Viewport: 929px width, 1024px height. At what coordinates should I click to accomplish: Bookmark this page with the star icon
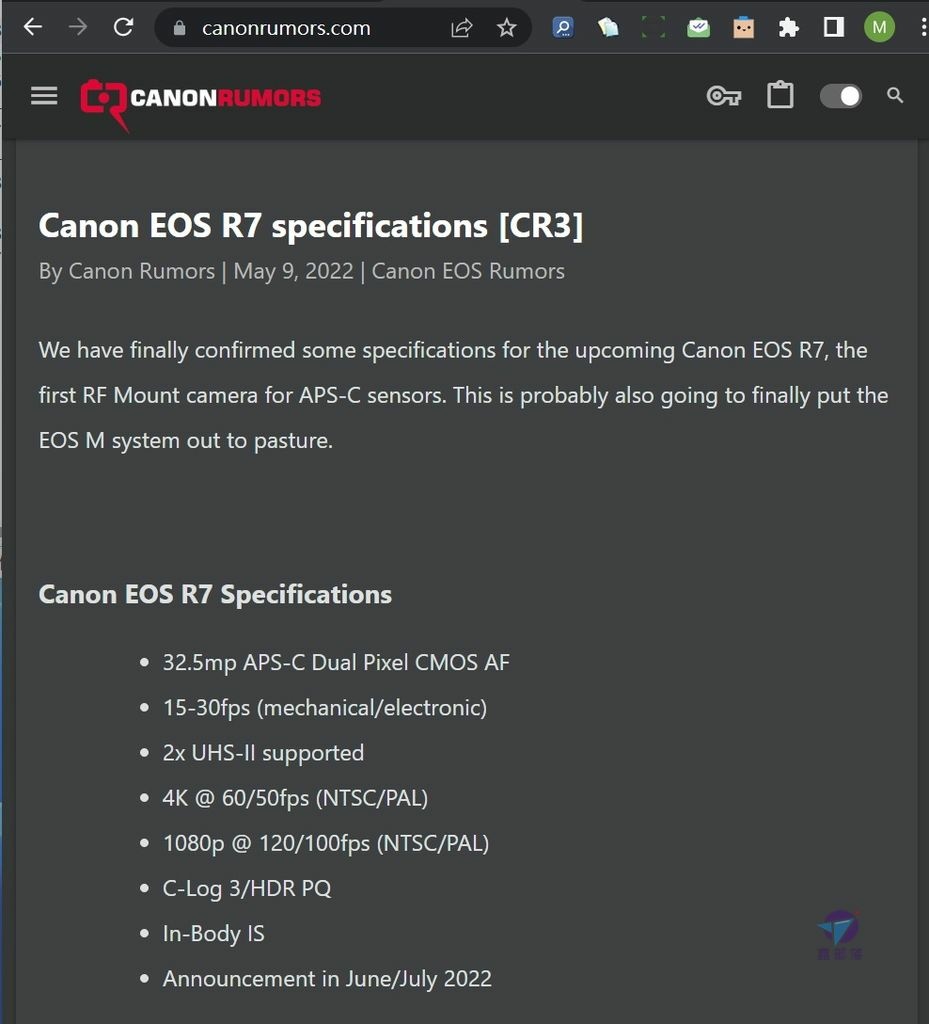click(507, 27)
